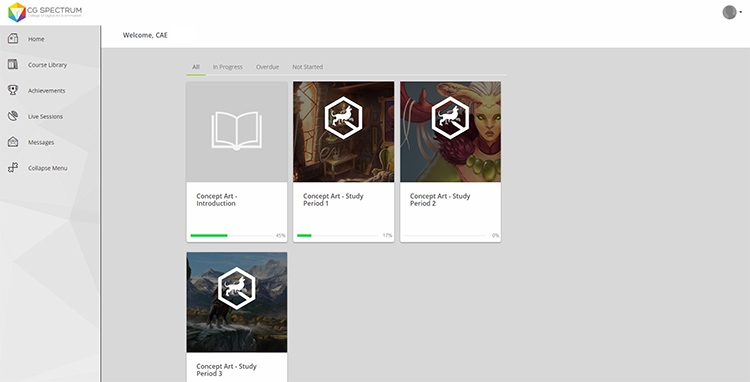Click the 17% progress bar on Study Period 1
Viewport: 750px width, 382px height.
(x=338, y=235)
